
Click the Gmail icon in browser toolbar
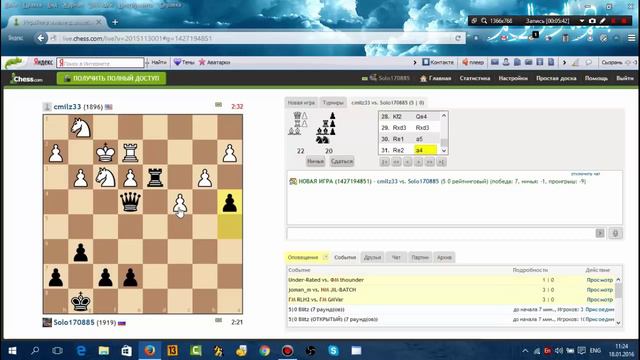click(504, 38)
